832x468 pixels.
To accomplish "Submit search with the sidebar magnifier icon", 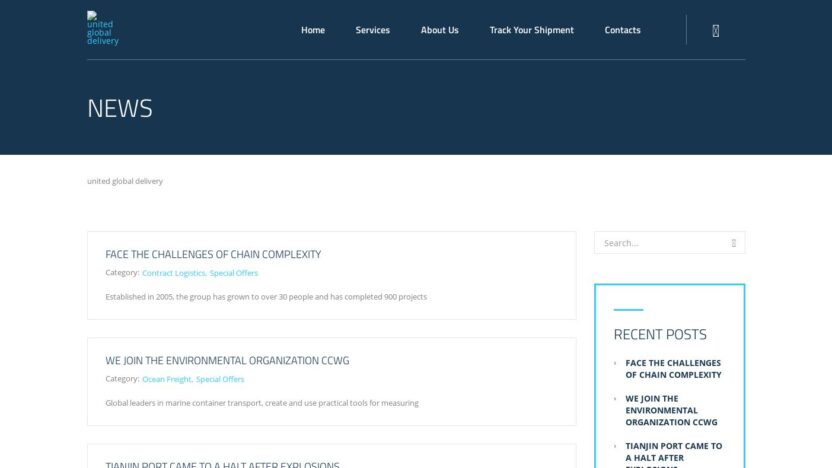I will click(x=734, y=243).
